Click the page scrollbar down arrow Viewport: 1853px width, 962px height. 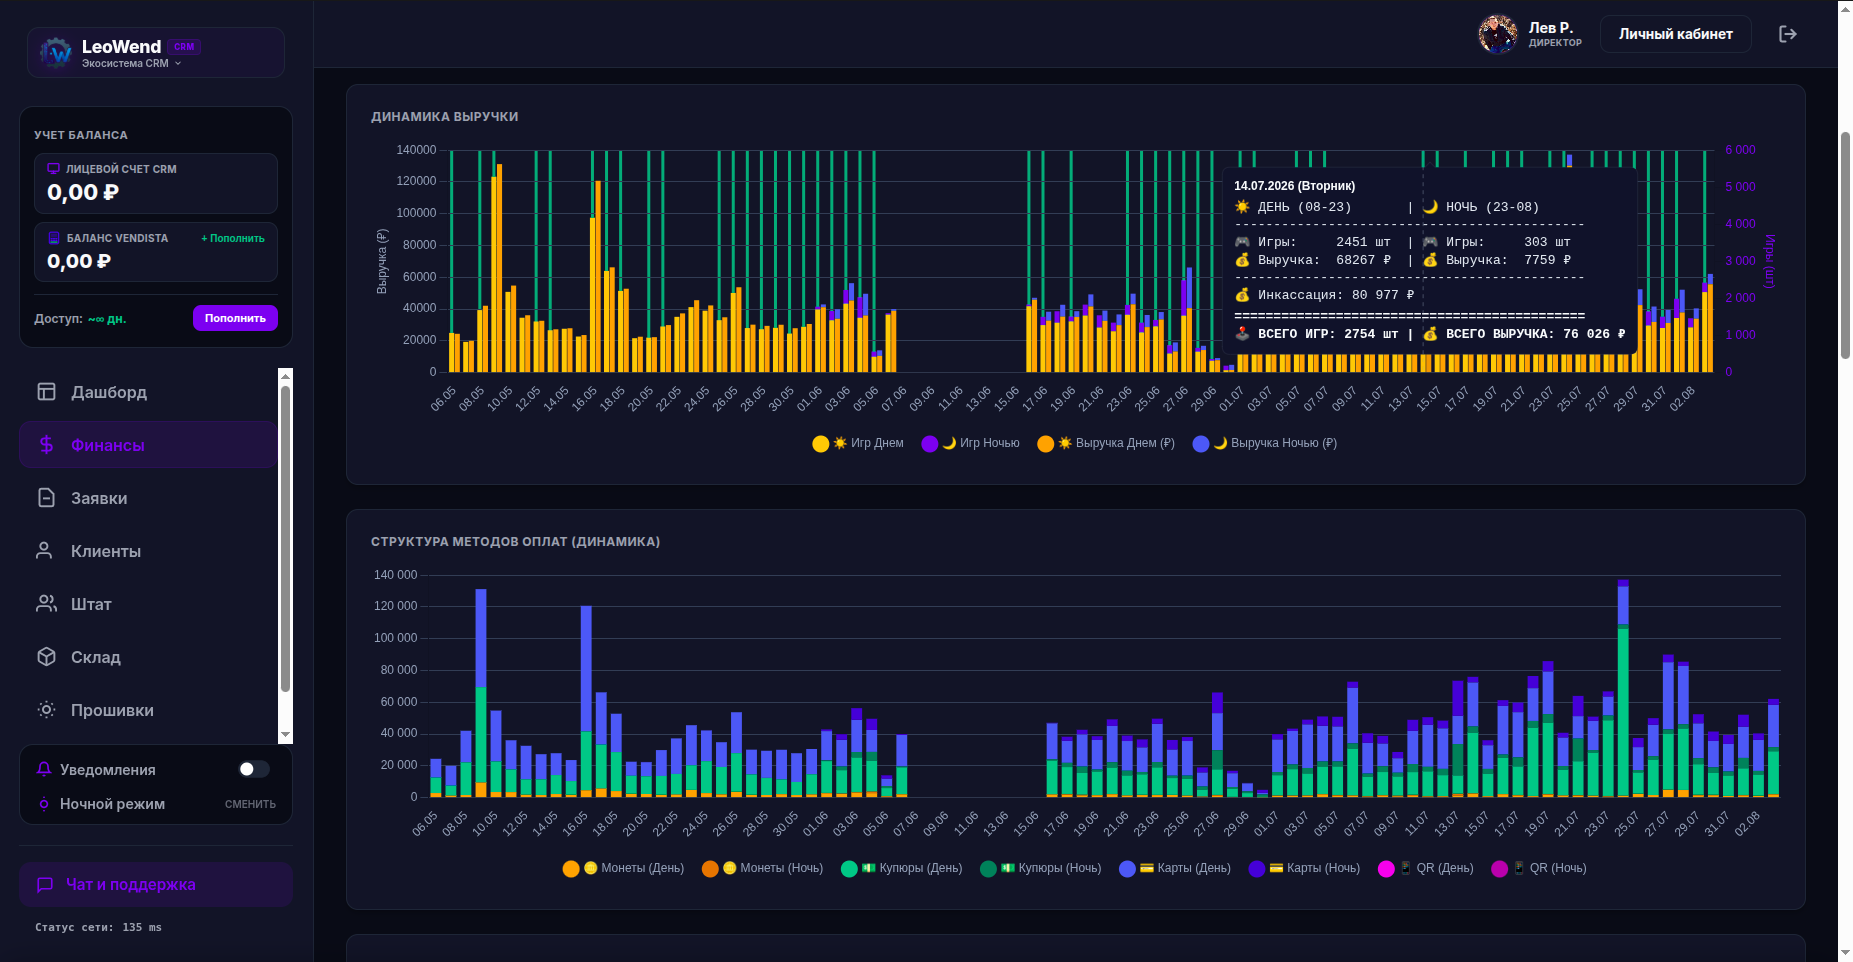pyautogui.click(x=1845, y=953)
